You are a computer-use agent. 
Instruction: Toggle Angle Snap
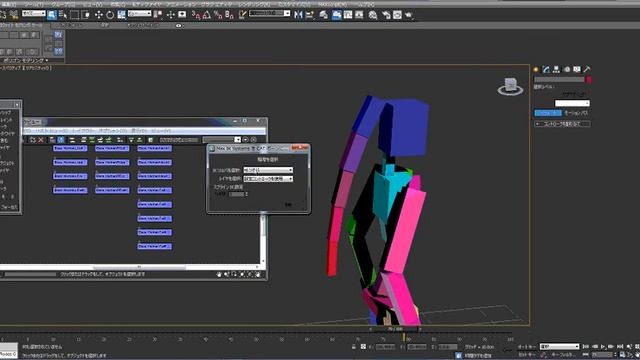click(x=207, y=15)
